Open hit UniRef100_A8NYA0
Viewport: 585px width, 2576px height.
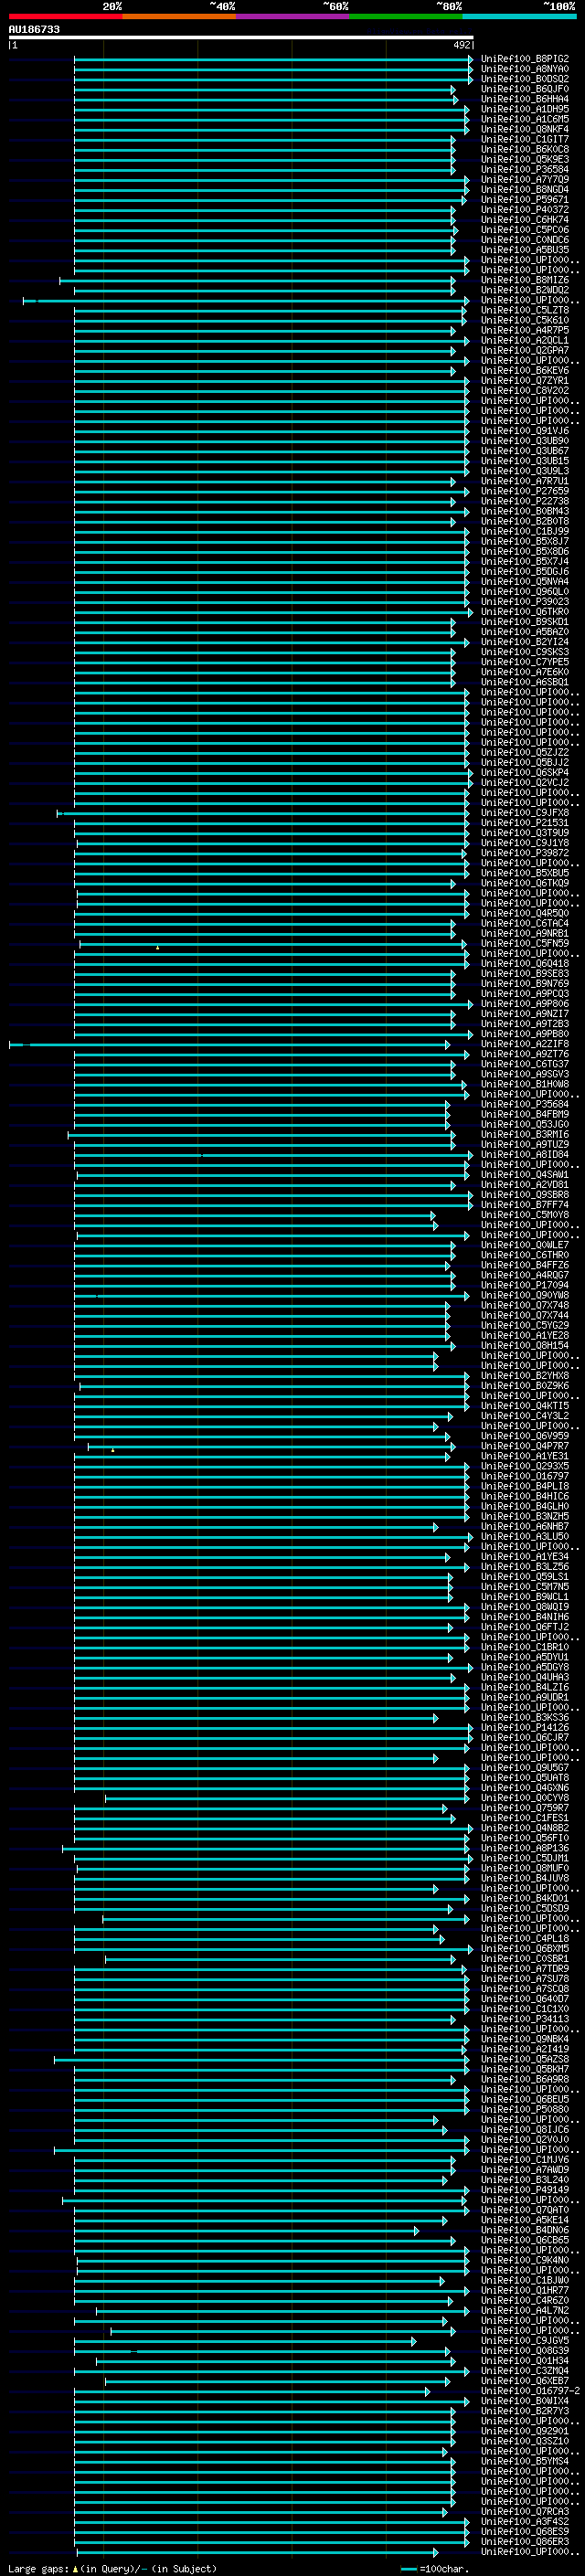[x=525, y=69]
